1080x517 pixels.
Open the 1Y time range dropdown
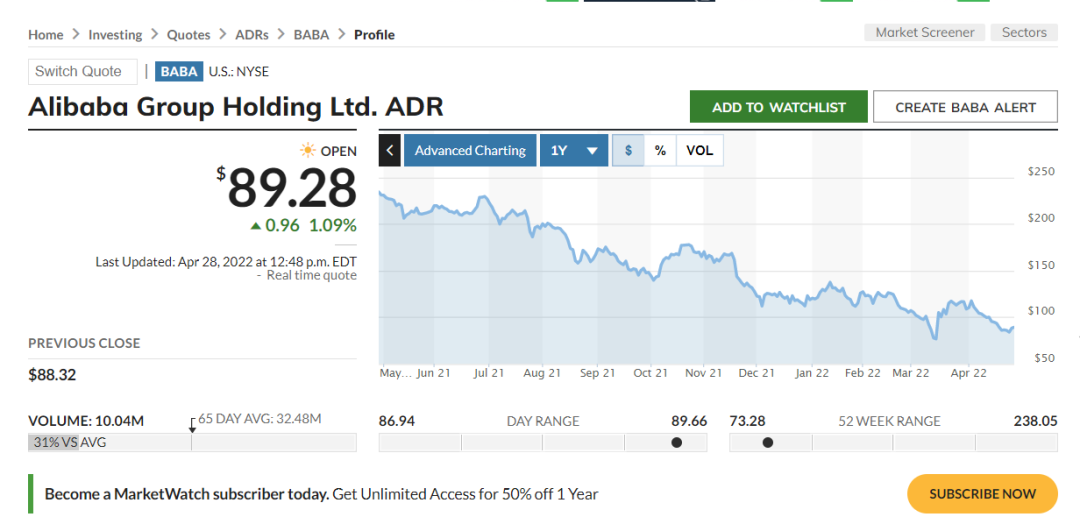click(574, 150)
